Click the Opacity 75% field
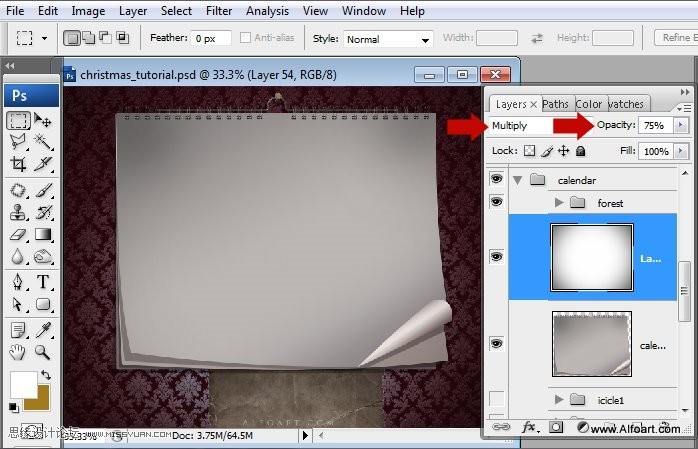Viewport: 698px width, 449px height. point(656,125)
